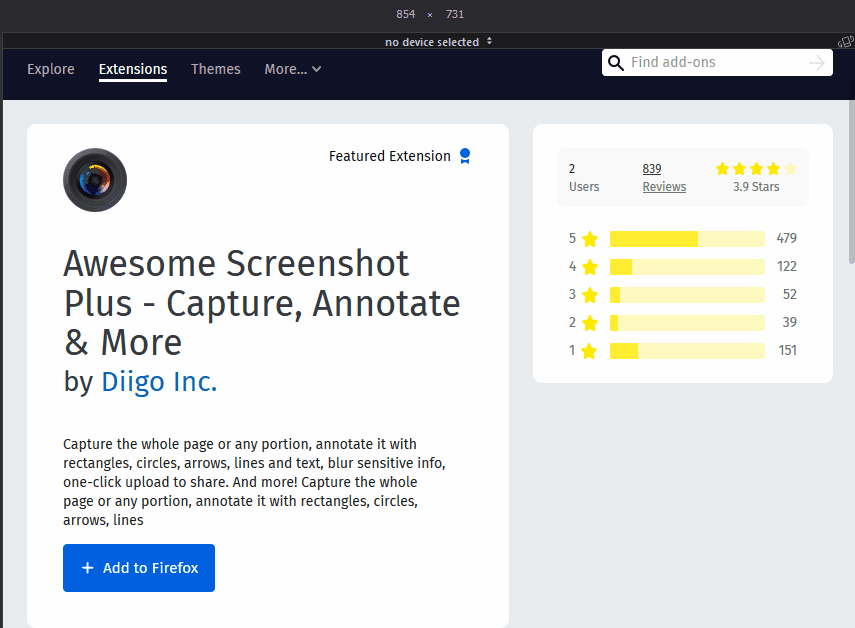Click the 151 one-star count
855x628 pixels.
pos(787,351)
